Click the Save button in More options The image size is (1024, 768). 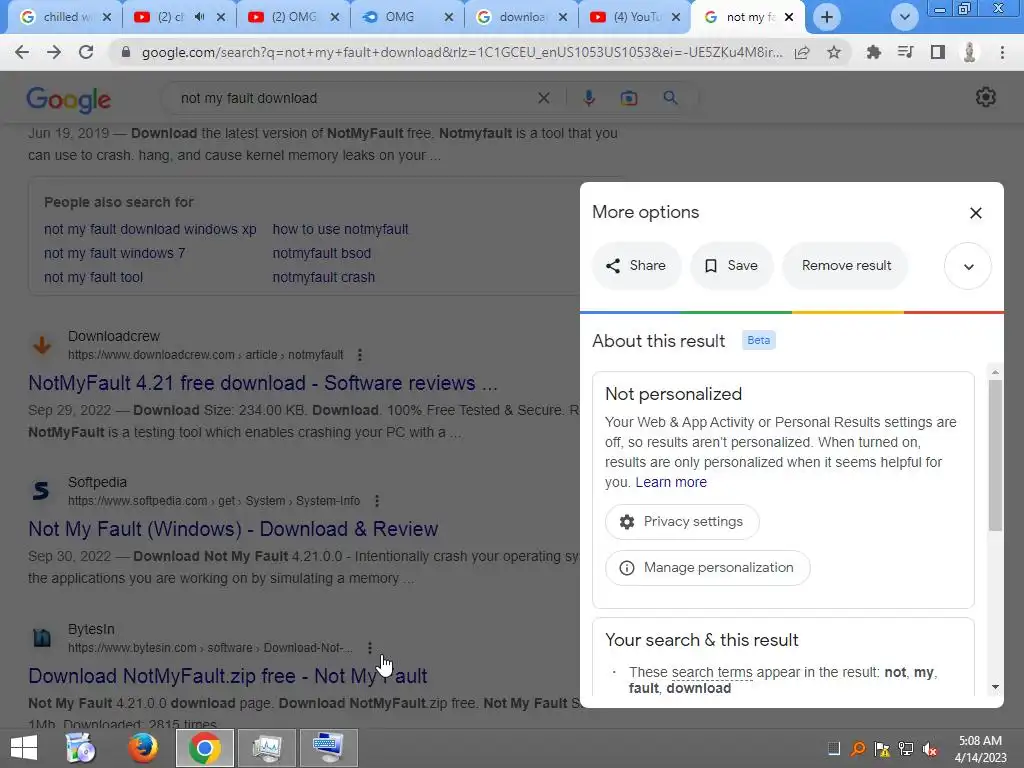pos(731,266)
